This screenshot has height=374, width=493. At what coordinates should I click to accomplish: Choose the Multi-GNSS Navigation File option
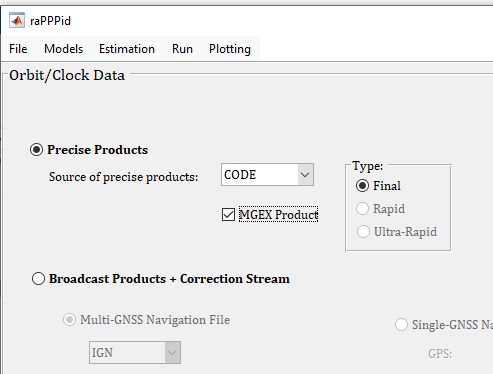[69, 320]
